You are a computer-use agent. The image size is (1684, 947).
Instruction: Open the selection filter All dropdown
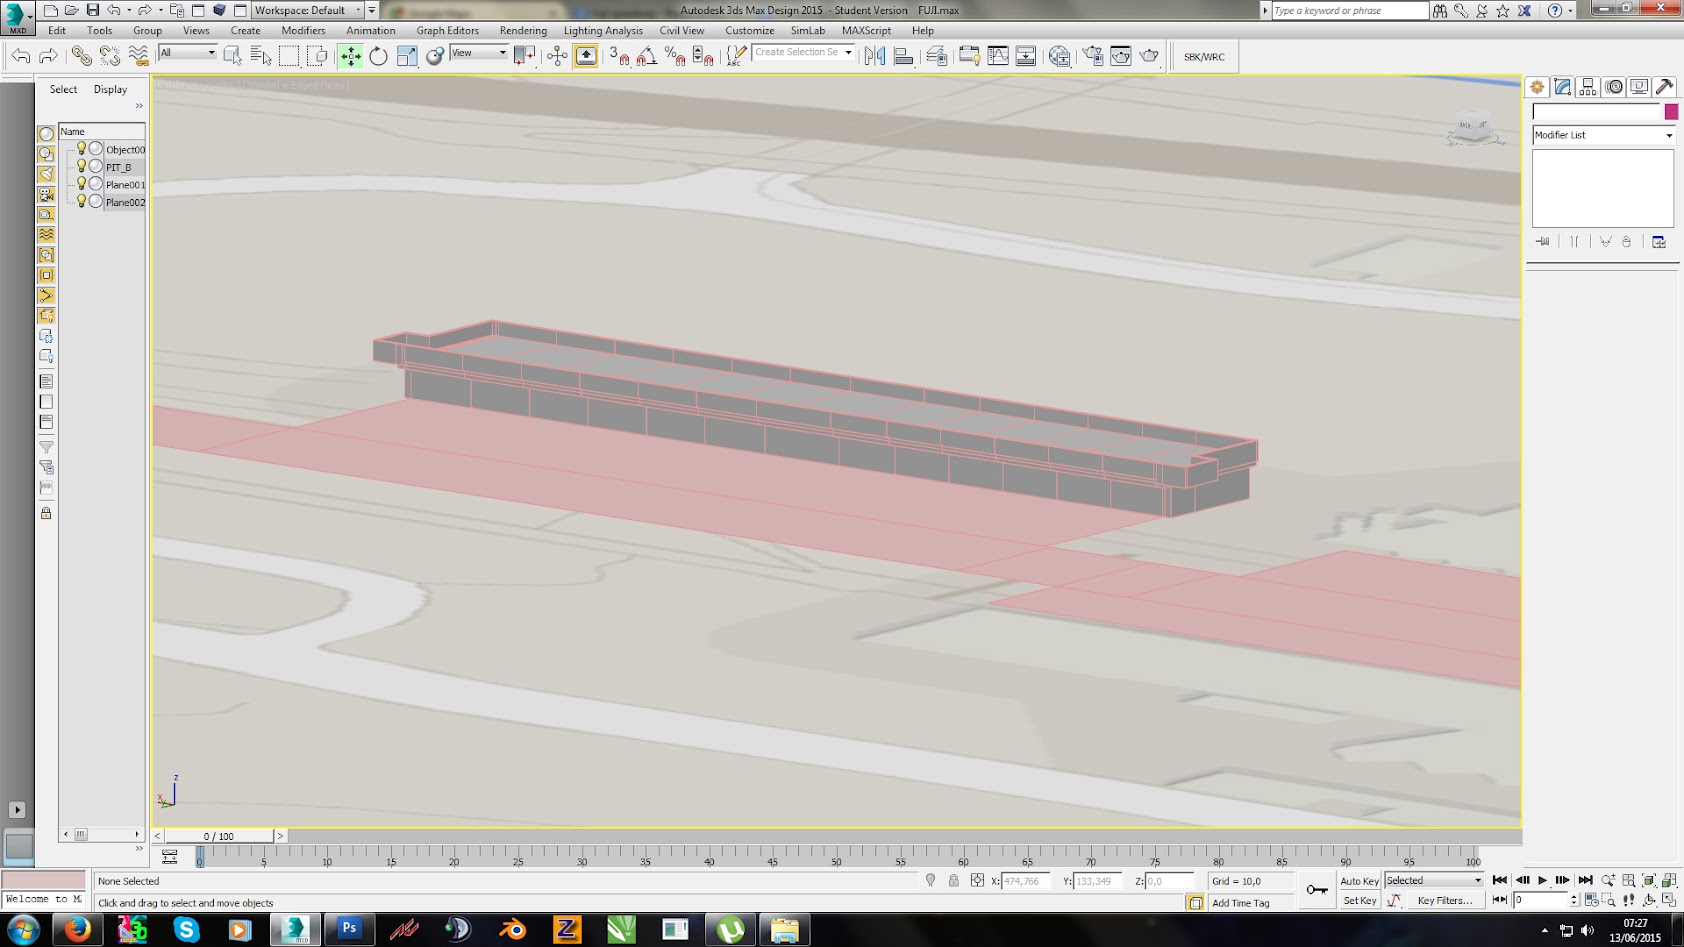pos(188,53)
